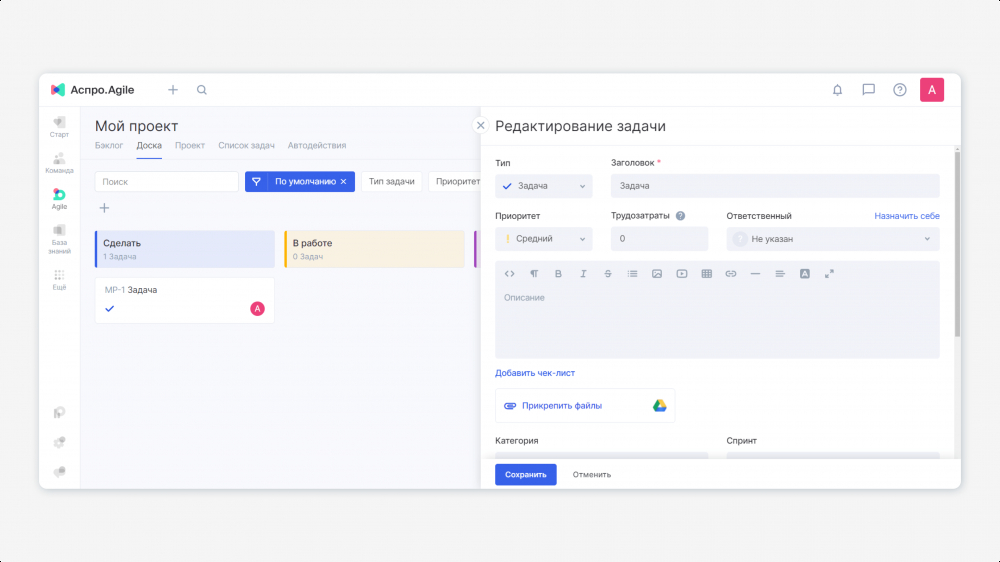This screenshot has height=562, width=1000.
Task: Open the Agile sidebar section
Action: pyautogui.click(x=59, y=199)
